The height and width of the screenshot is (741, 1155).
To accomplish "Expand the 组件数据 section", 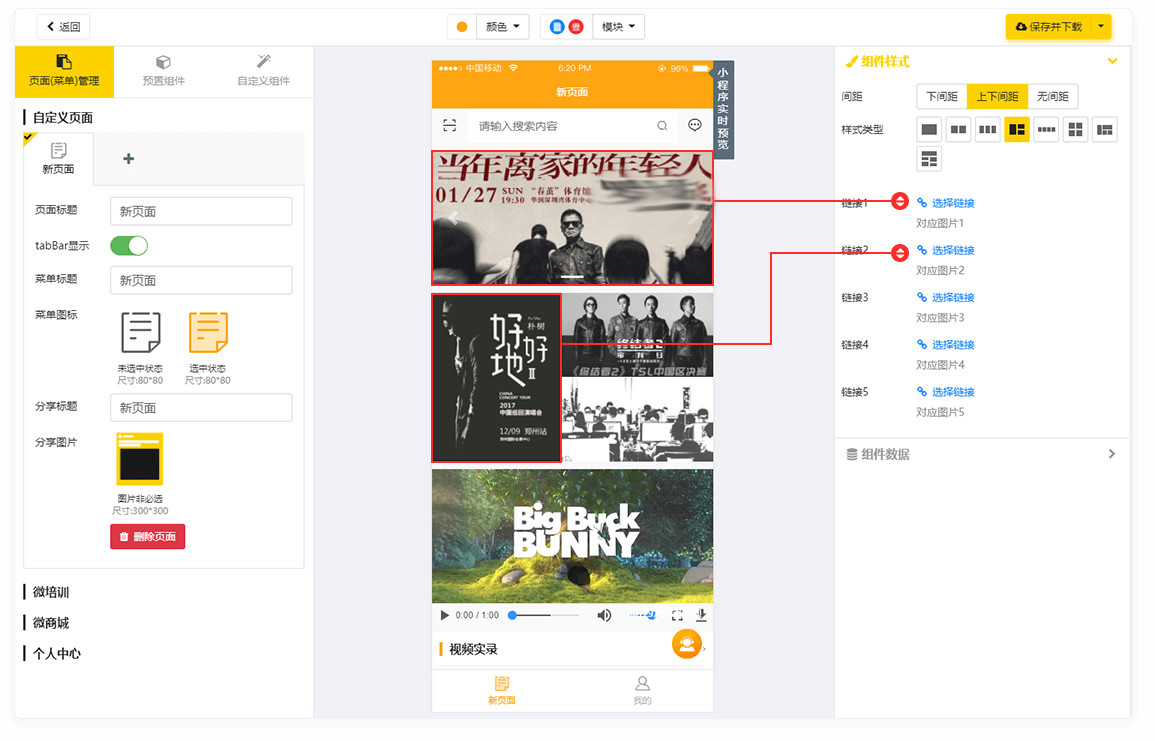I will coord(981,454).
